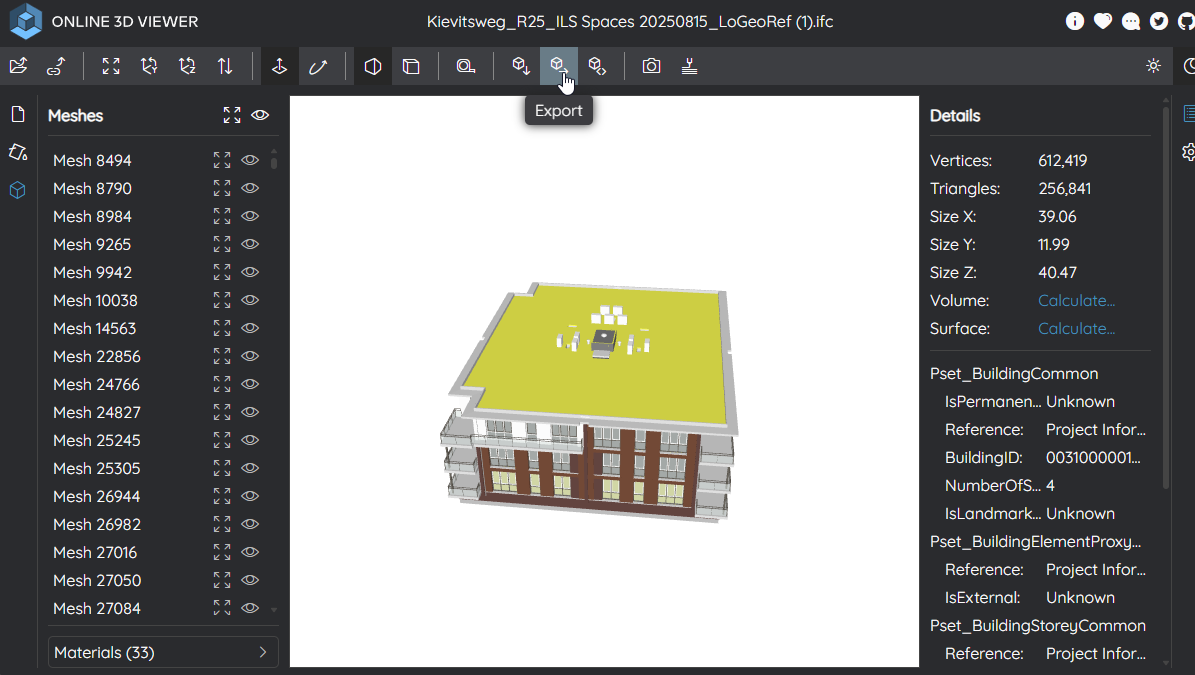This screenshot has height=675, width=1195.
Task: Open the Materials tab in left sidebar
Action: (18, 152)
